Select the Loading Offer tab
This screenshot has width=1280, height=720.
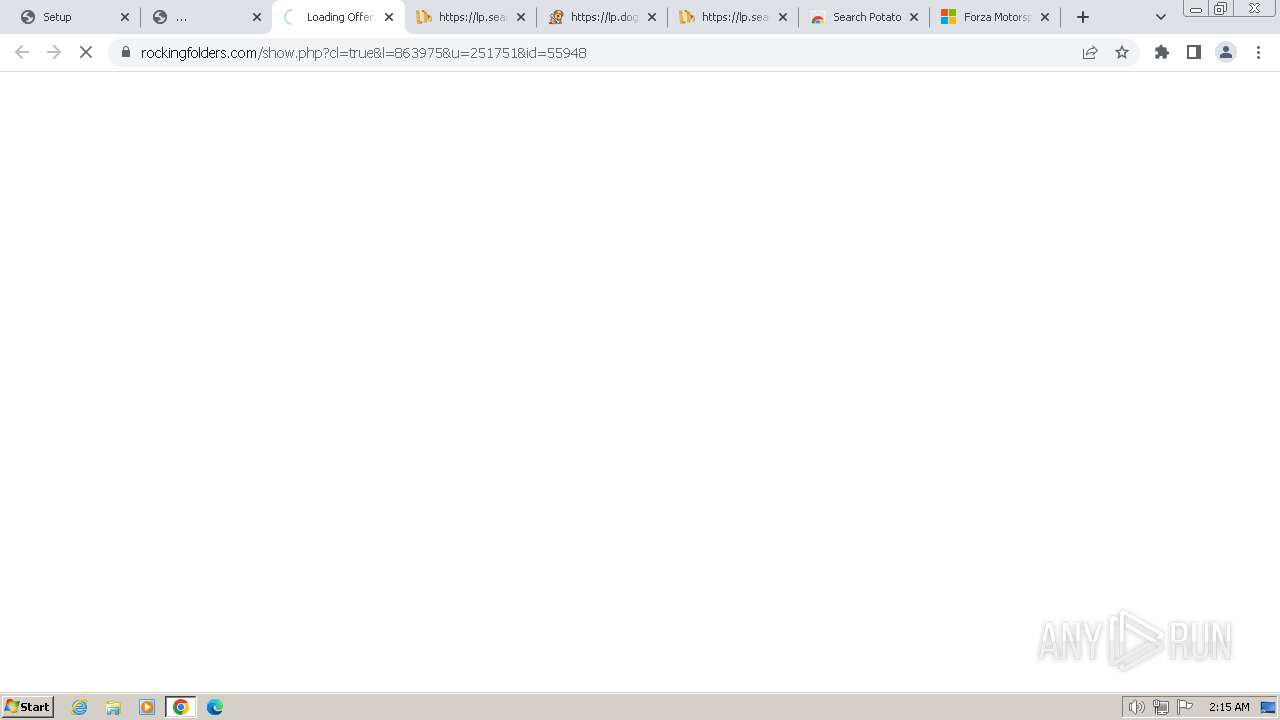(338, 17)
